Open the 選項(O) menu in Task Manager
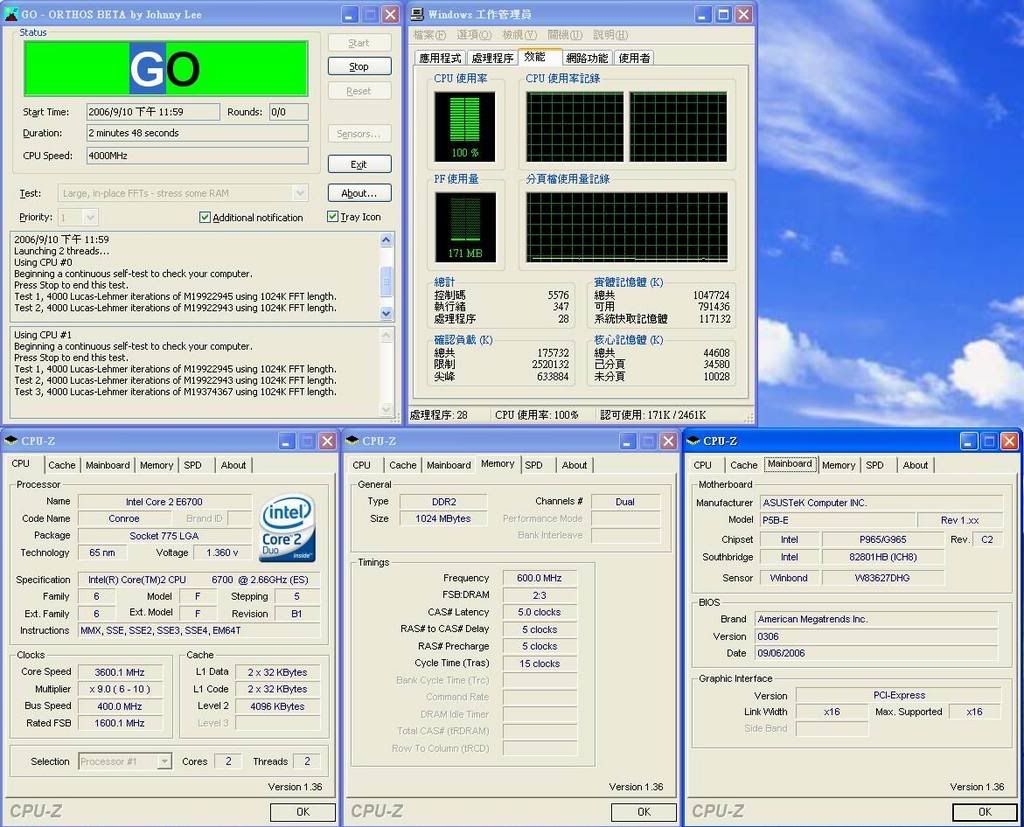 click(x=474, y=35)
